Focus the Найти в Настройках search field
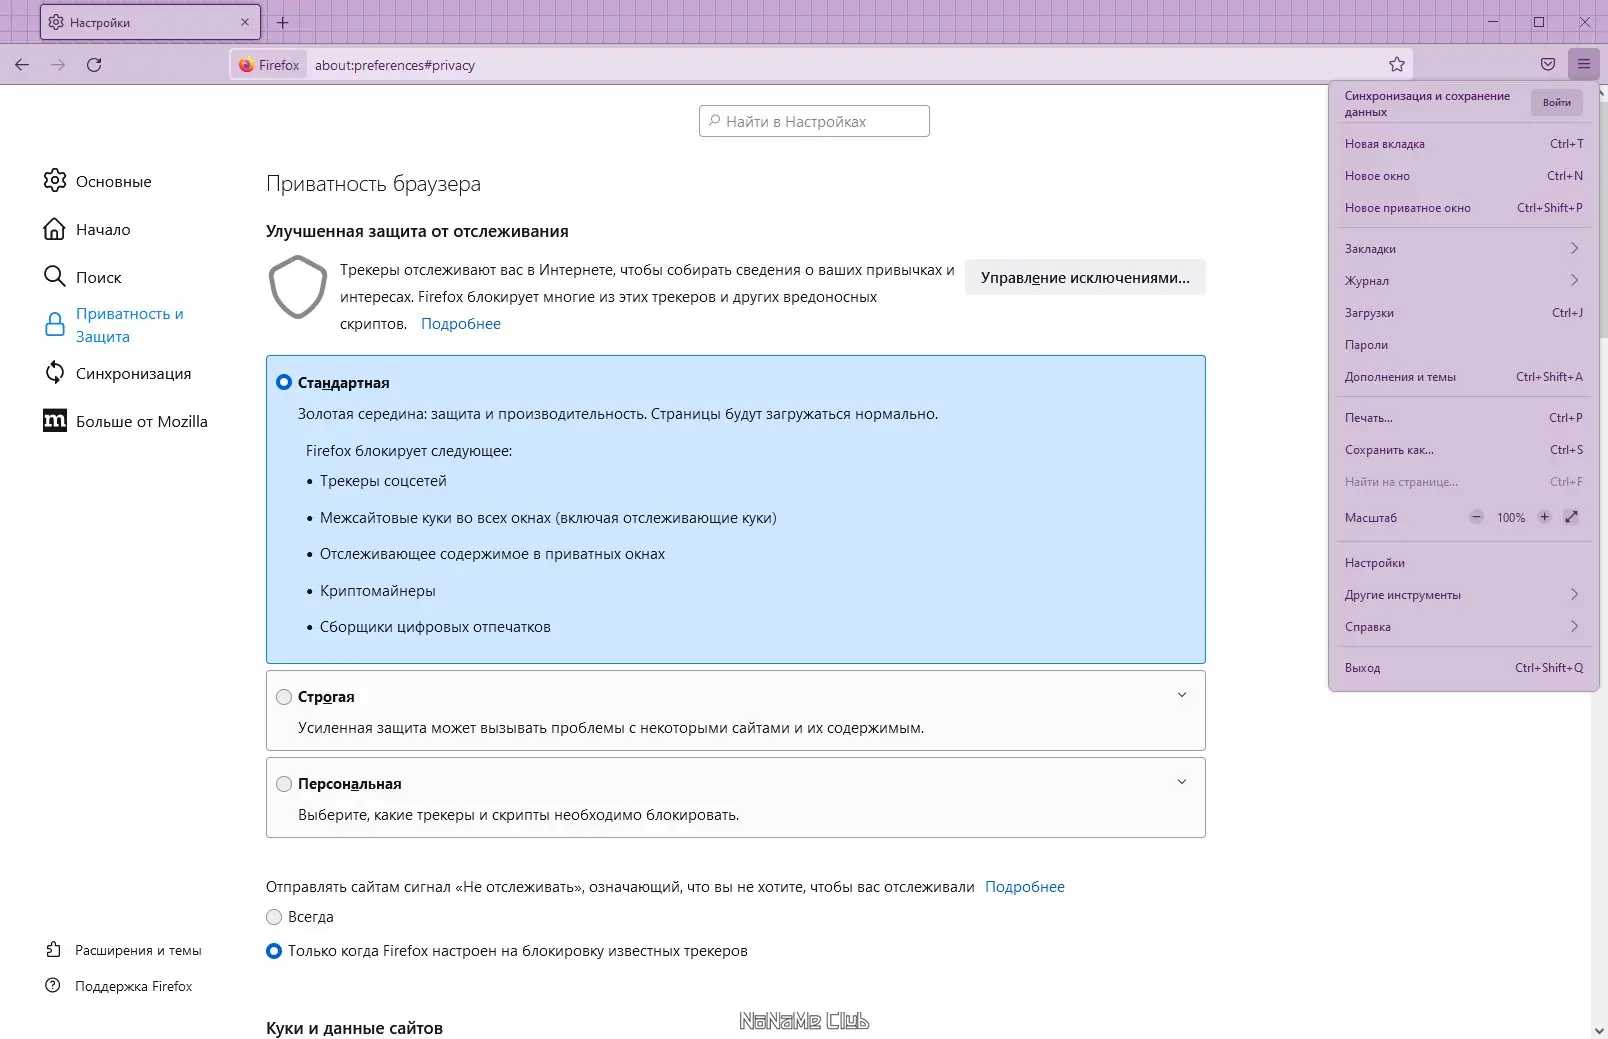Viewport: 1608px width, 1039px height. tap(814, 121)
